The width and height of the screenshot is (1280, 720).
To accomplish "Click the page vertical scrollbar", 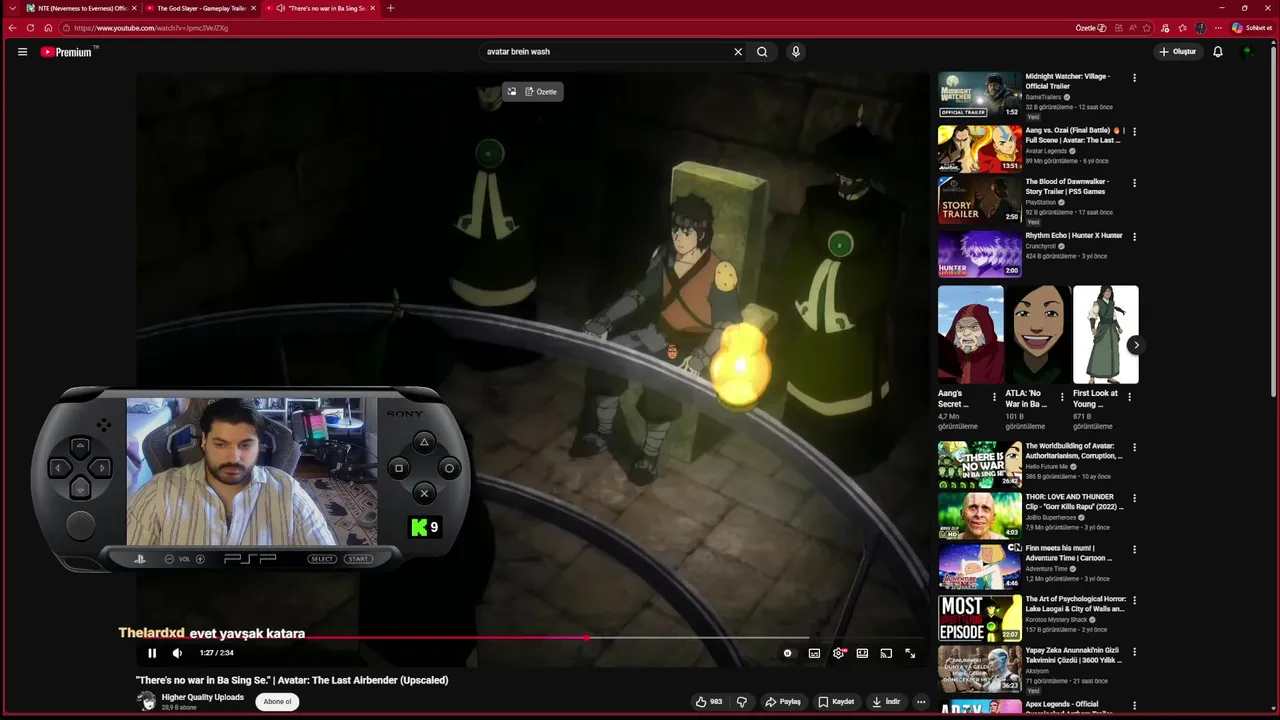I will pos(1275,220).
